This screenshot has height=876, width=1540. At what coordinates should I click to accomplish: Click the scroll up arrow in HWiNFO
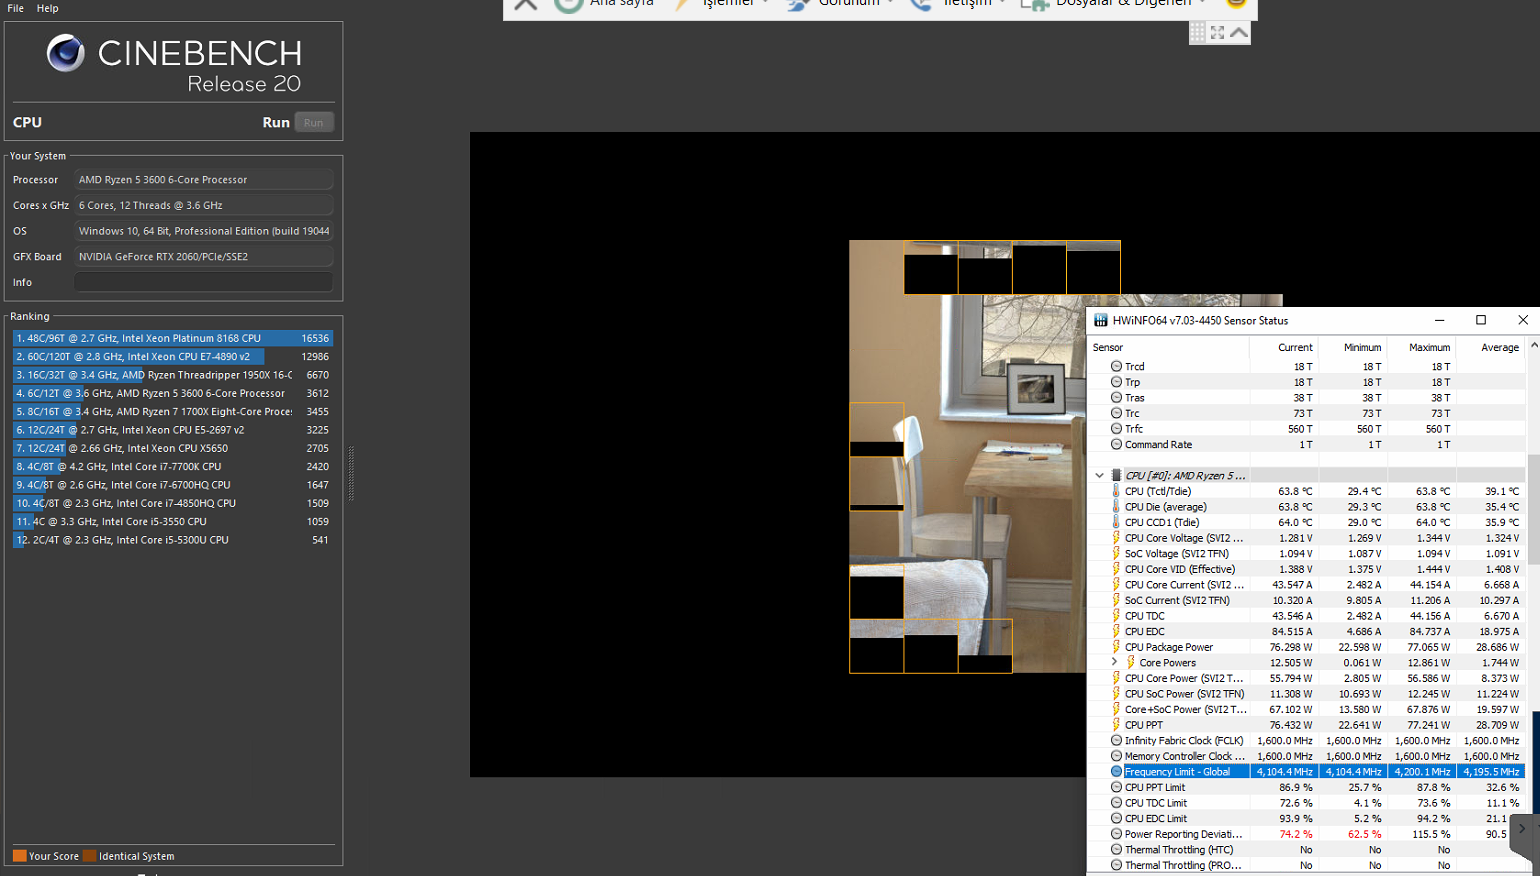click(x=1533, y=346)
